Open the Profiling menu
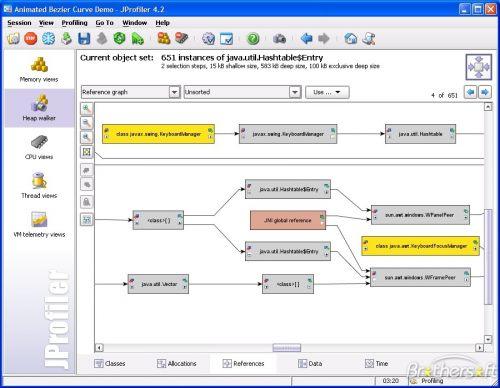The height and width of the screenshot is (388, 500). [x=74, y=23]
